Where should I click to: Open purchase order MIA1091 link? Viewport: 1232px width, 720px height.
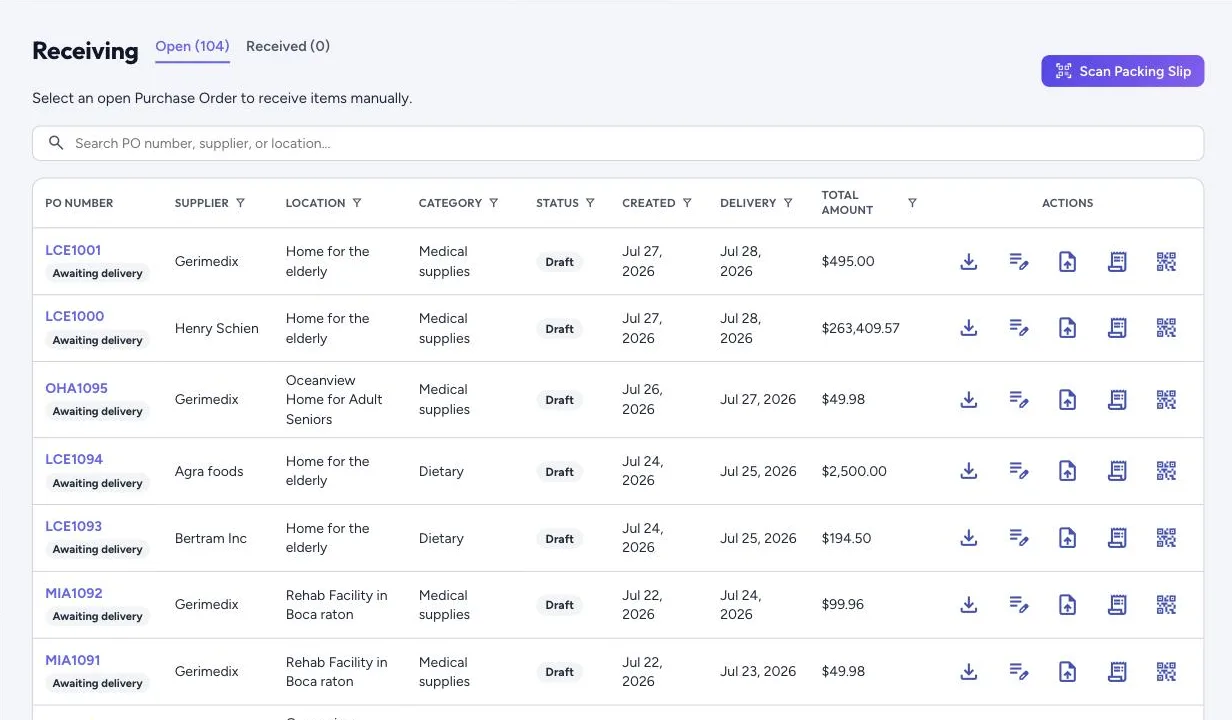click(73, 660)
